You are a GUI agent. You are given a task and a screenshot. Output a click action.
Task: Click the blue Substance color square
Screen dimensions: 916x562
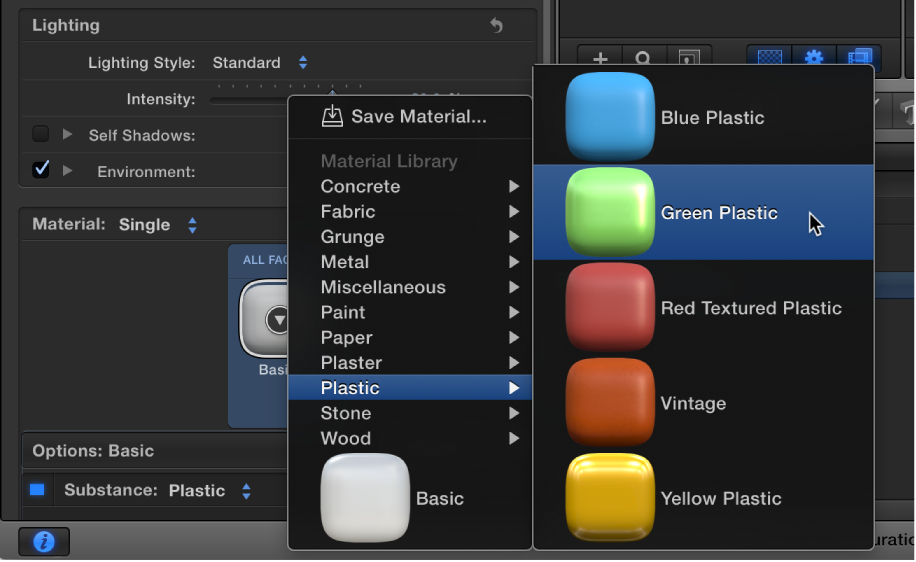pos(37,490)
